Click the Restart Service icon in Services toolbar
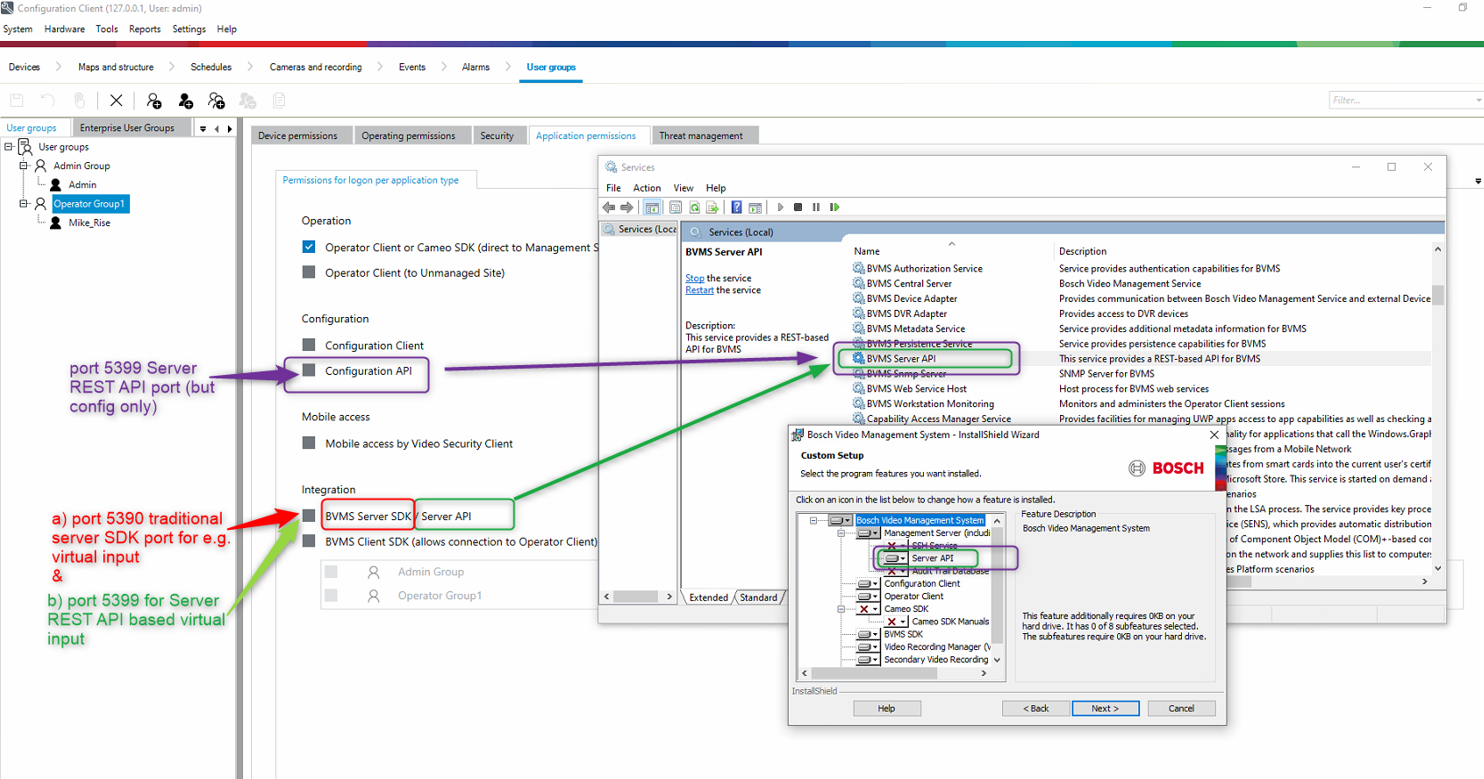Image resolution: width=1484 pixels, height=779 pixels. pyautogui.click(x=834, y=207)
